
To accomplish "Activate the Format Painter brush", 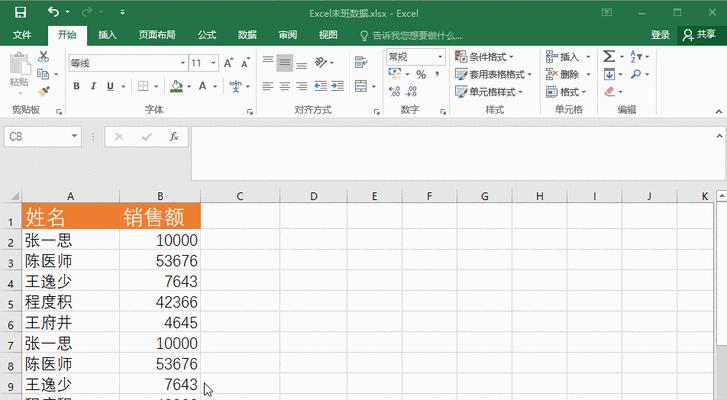I will click(x=44, y=91).
